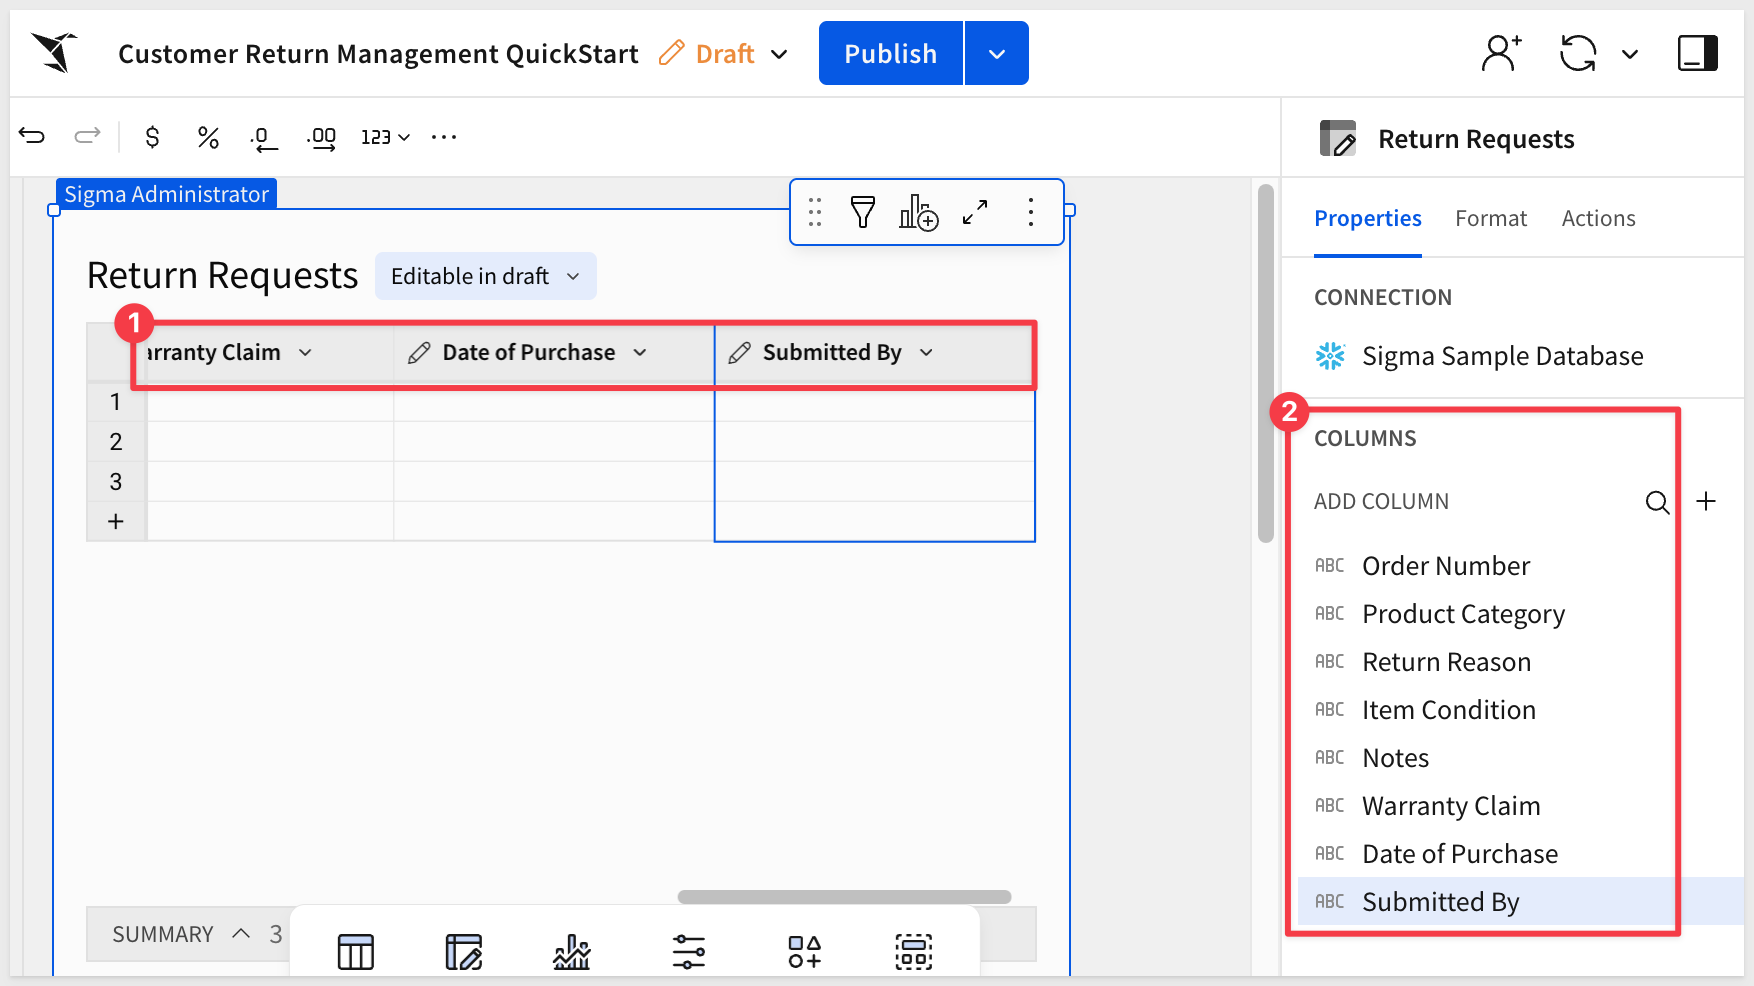The width and height of the screenshot is (1754, 986).
Task: Click the add child chart icon
Action: click(x=918, y=212)
